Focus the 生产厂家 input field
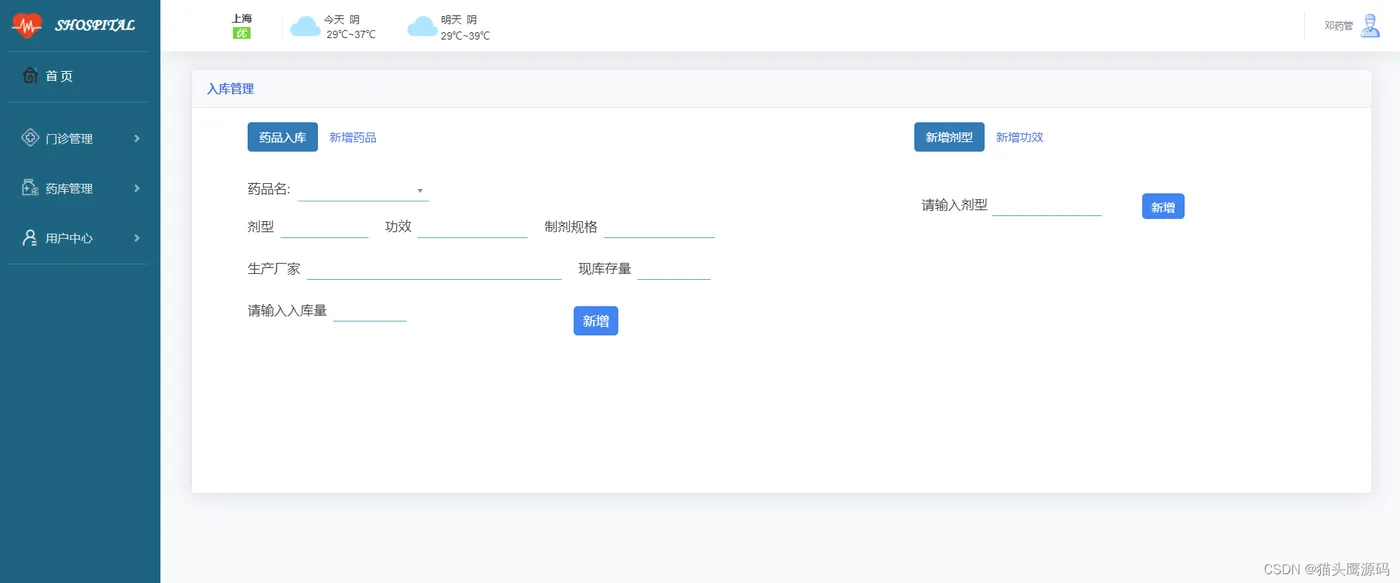1400x583 pixels. pyautogui.click(x=434, y=269)
